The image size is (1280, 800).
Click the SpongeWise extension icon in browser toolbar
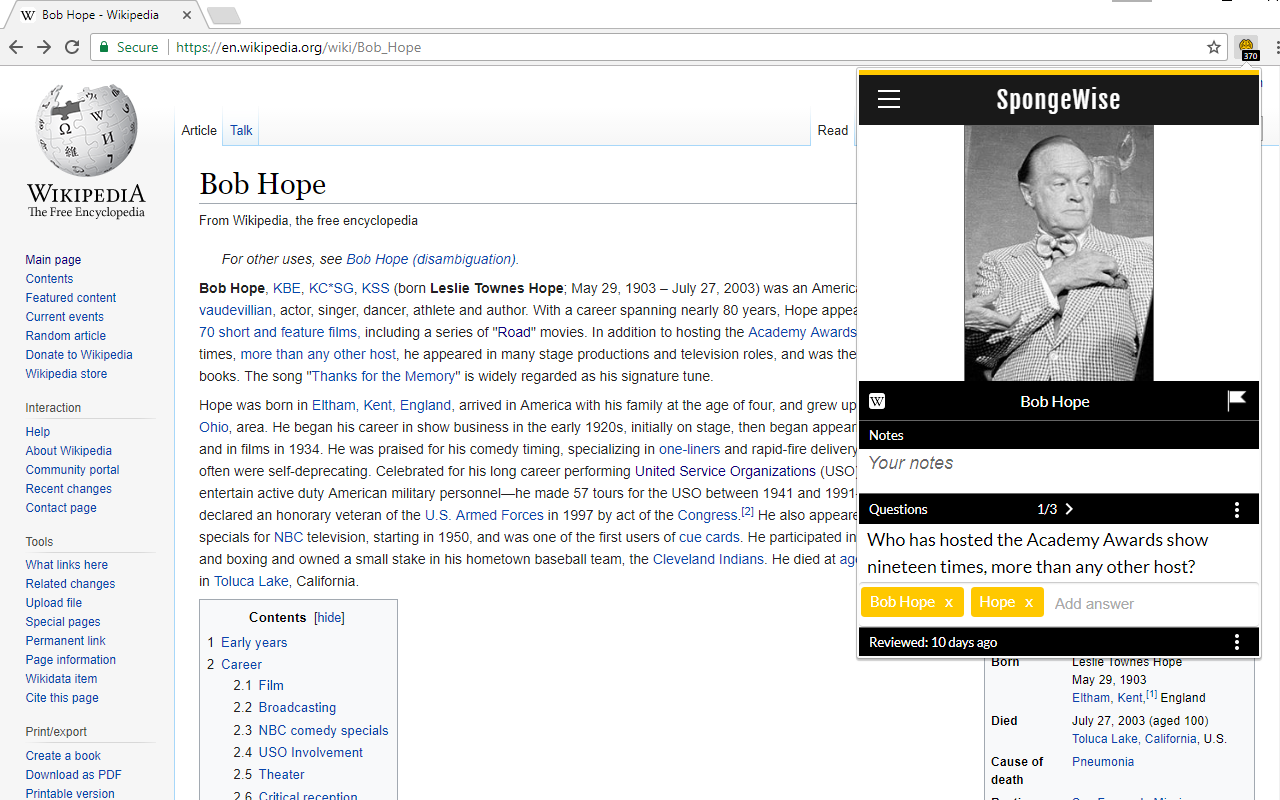[x=1246, y=47]
